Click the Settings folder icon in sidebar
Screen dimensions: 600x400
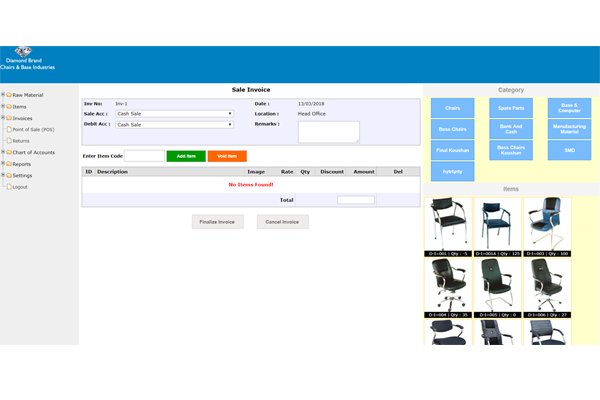[x=9, y=175]
